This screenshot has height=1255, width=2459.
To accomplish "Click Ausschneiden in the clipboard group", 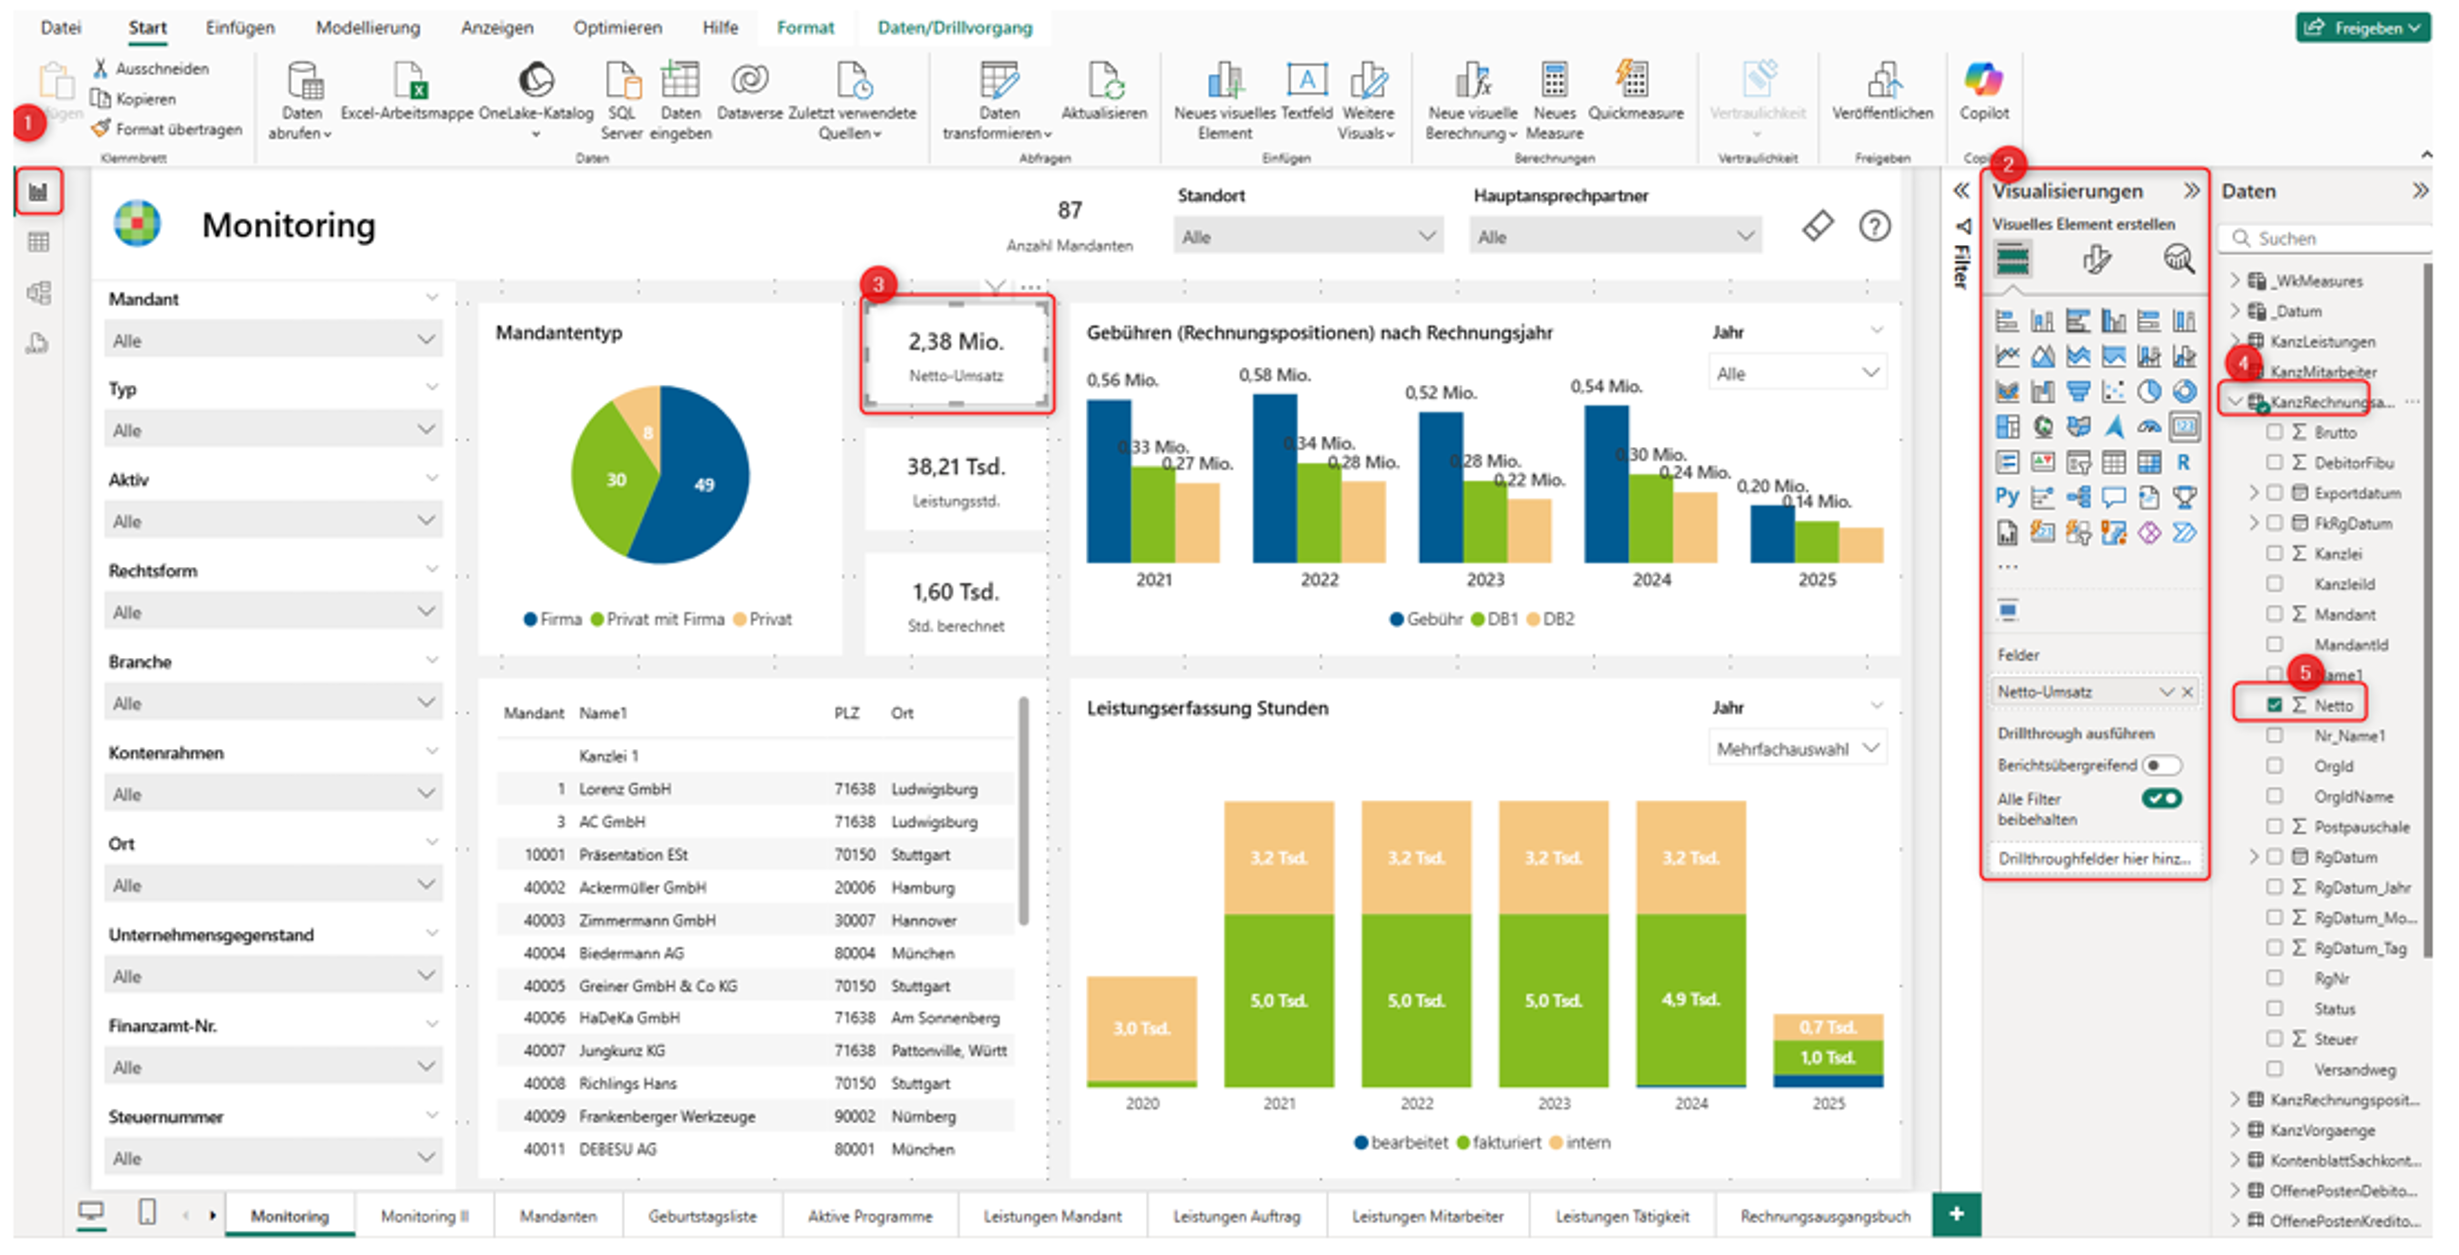I will click(x=151, y=68).
